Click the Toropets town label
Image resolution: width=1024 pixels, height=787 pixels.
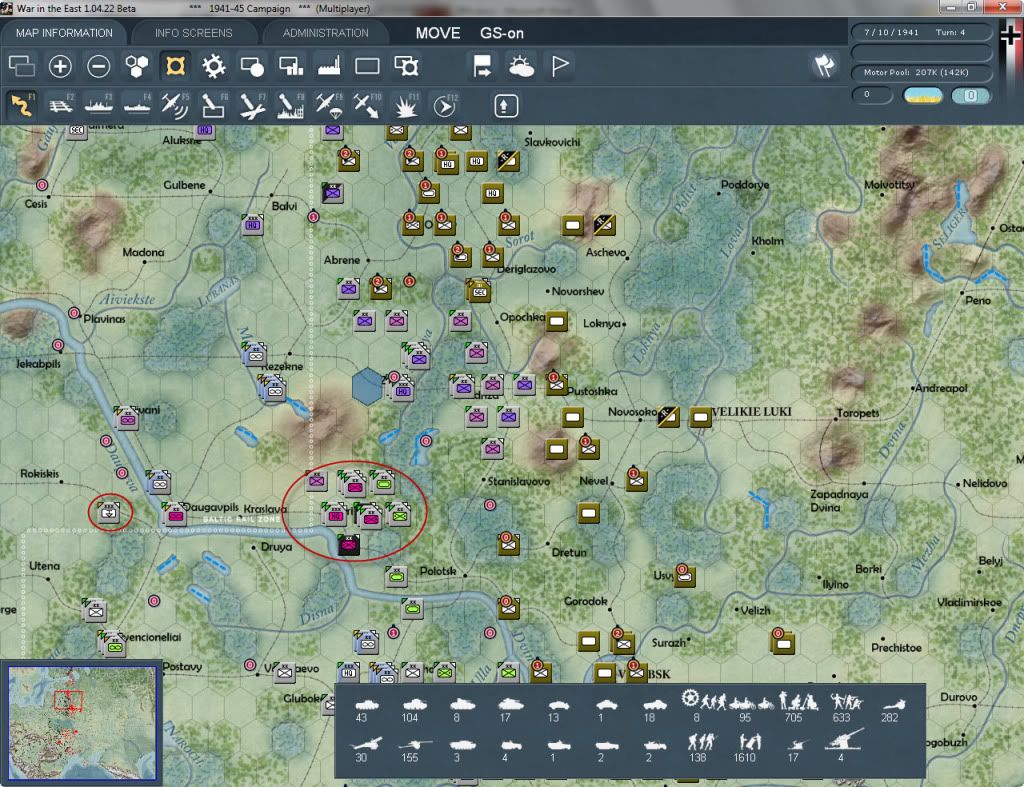click(857, 413)
